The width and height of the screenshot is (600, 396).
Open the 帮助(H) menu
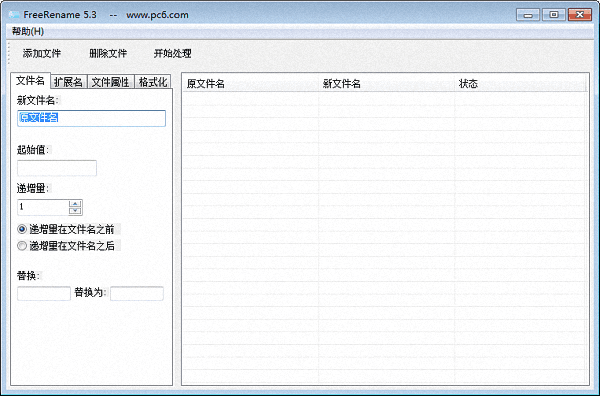pos(28,31)
